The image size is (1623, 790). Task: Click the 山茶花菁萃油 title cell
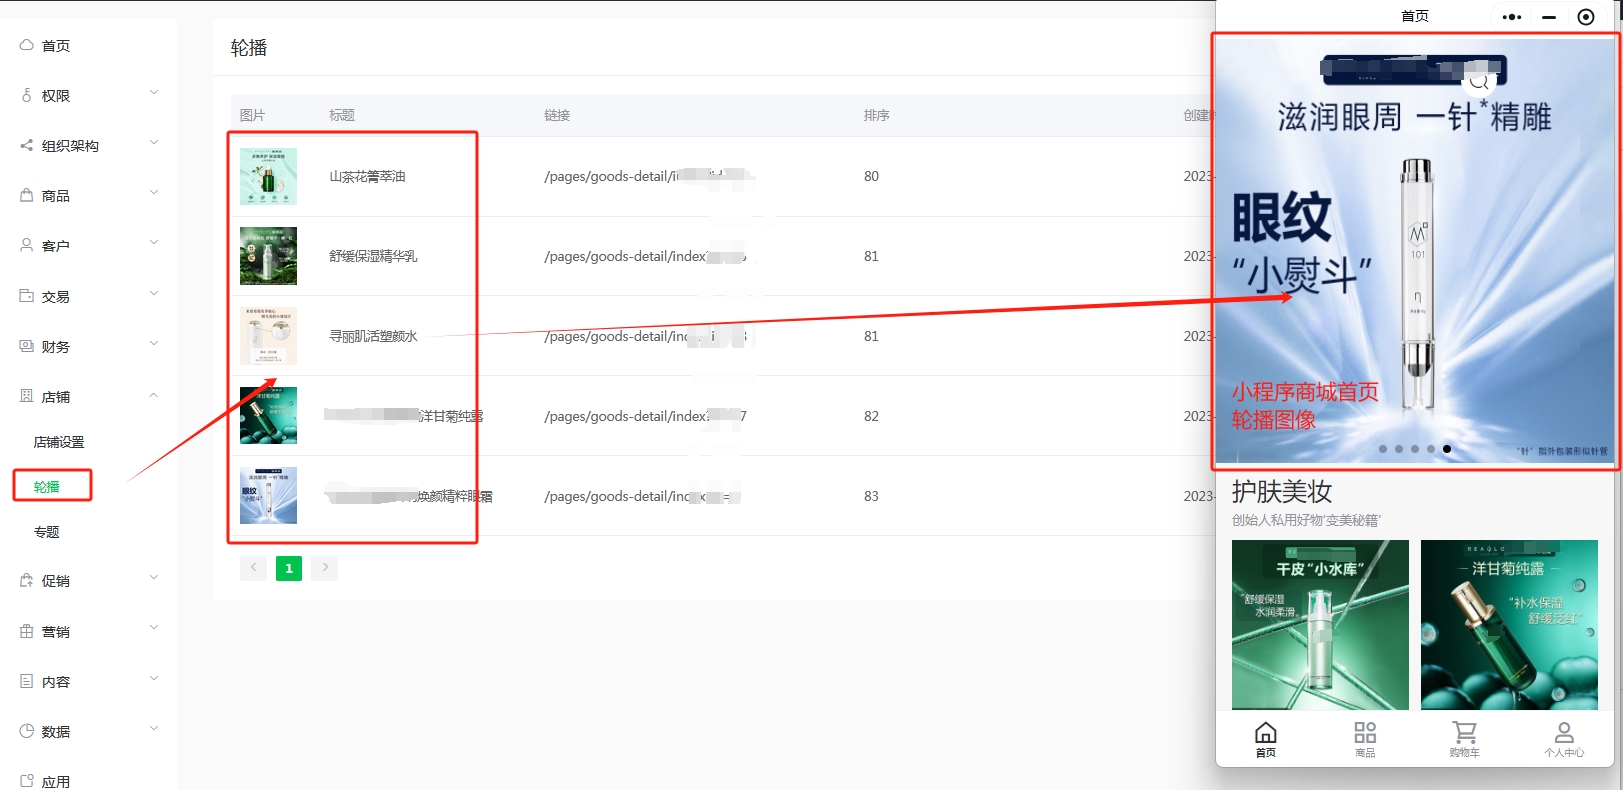368,176
